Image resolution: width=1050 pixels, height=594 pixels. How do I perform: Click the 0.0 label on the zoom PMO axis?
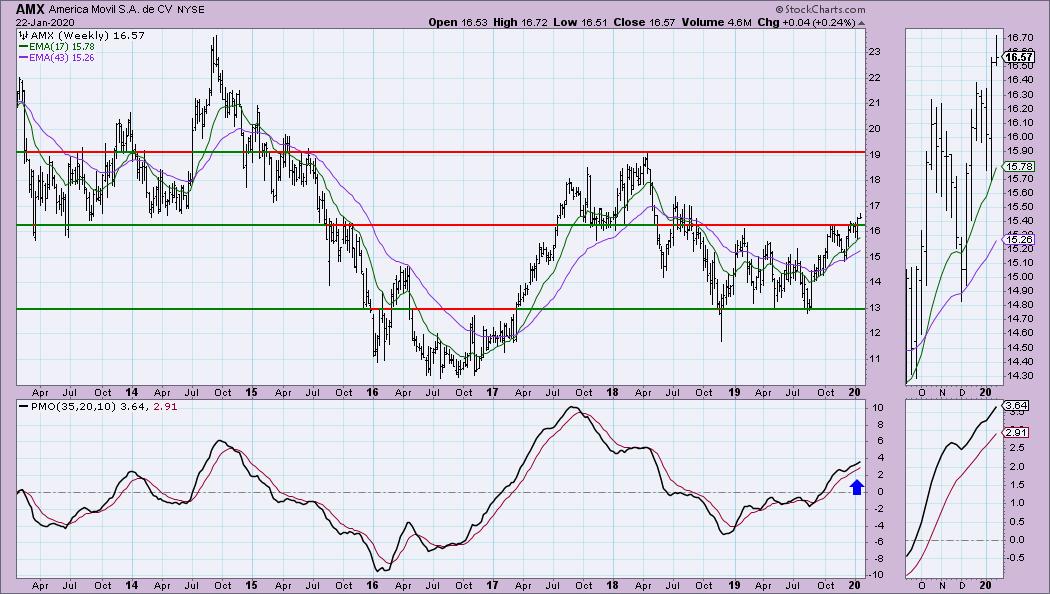pos(1017,540)
